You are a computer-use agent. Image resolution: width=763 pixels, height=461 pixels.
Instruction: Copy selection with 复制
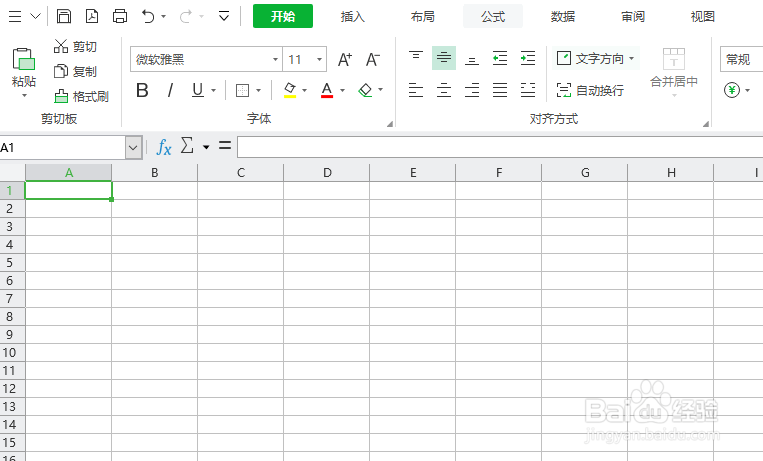75,72
